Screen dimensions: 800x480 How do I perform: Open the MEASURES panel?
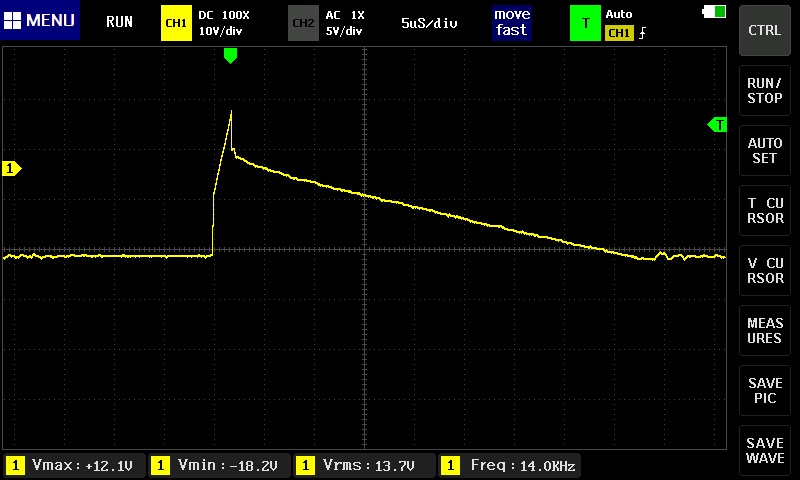click(x=765, y=331)
